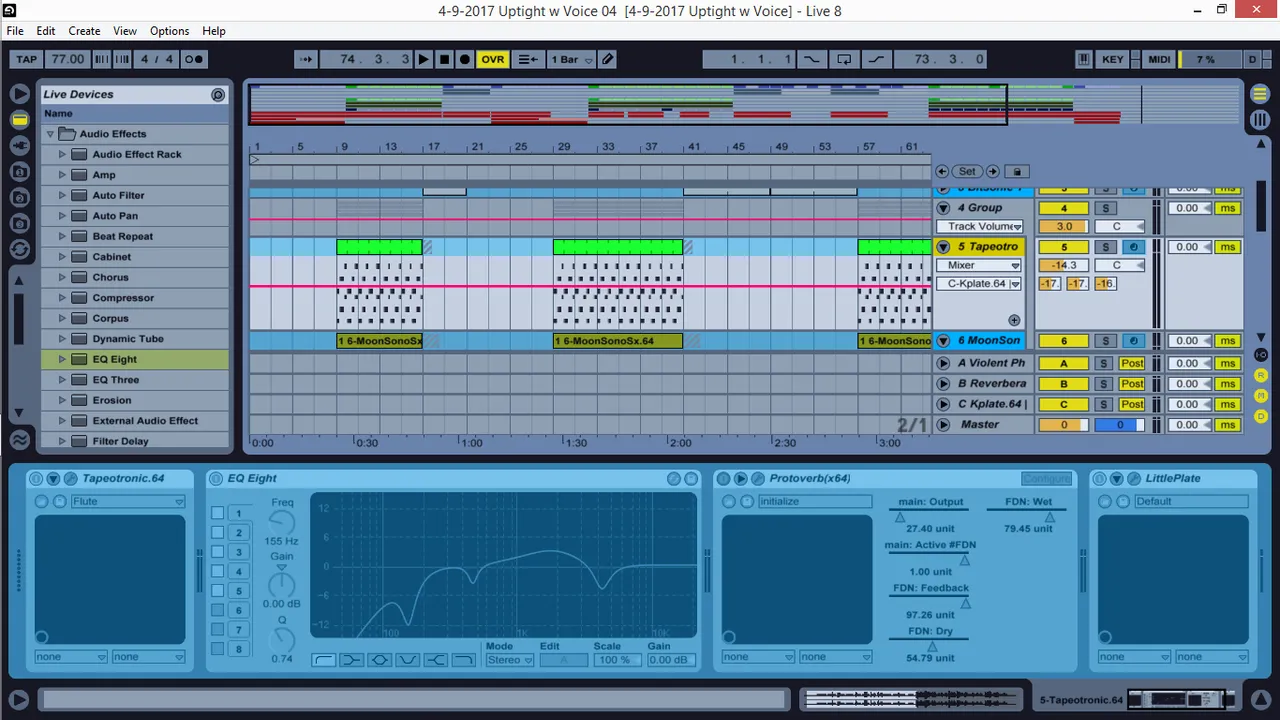Expand the Audio Effect Rack folder
The image size is (1280, 720).
(62, 154)
